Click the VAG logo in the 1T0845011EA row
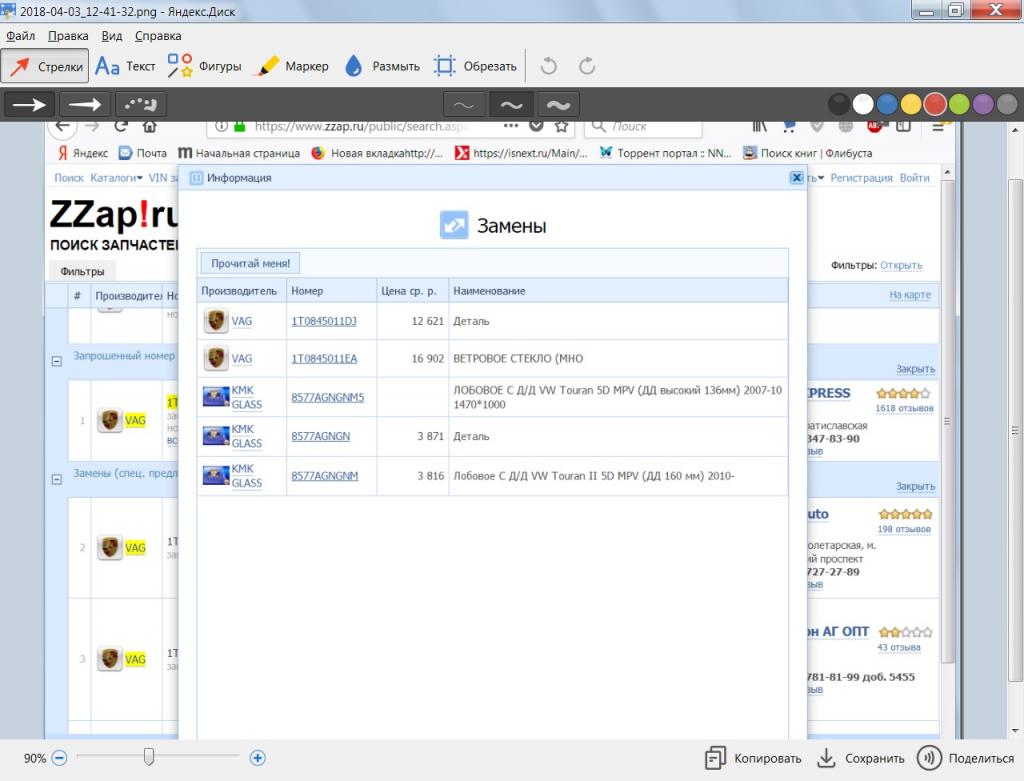 click(216, 359)
